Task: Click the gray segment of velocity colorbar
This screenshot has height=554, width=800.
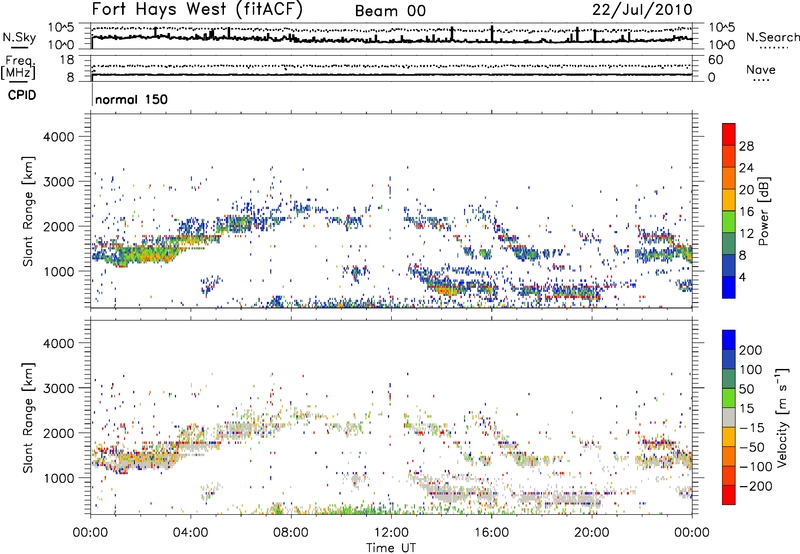Action: [729, 418]
